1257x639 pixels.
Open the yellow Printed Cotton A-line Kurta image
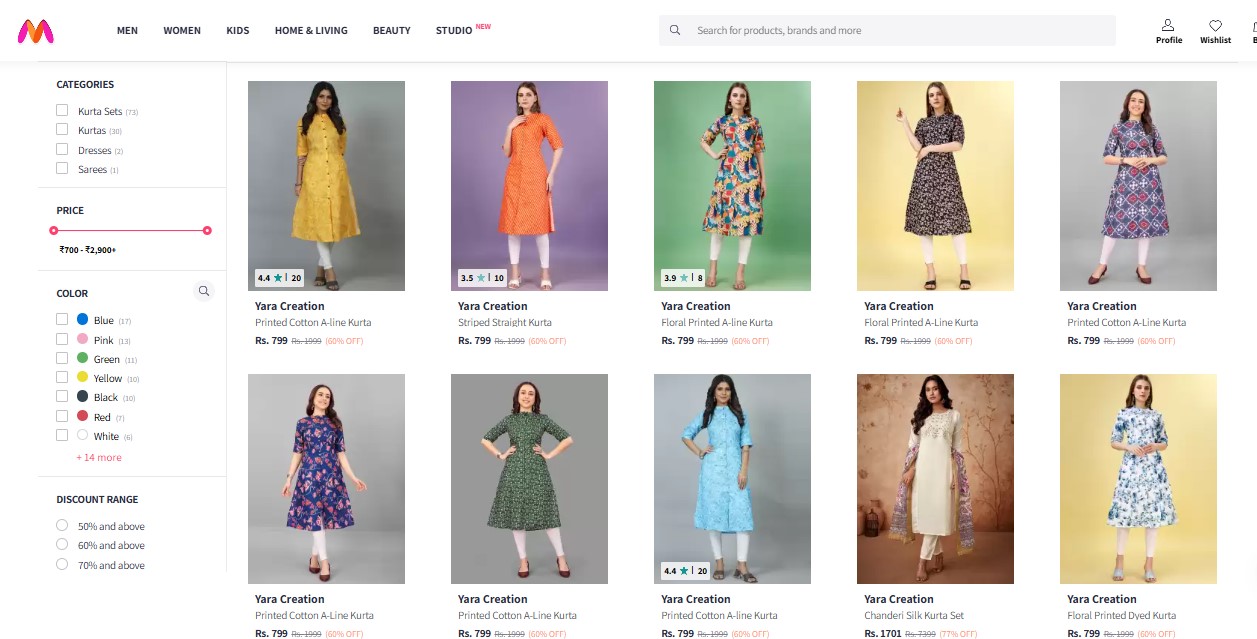tap(326, 186)
